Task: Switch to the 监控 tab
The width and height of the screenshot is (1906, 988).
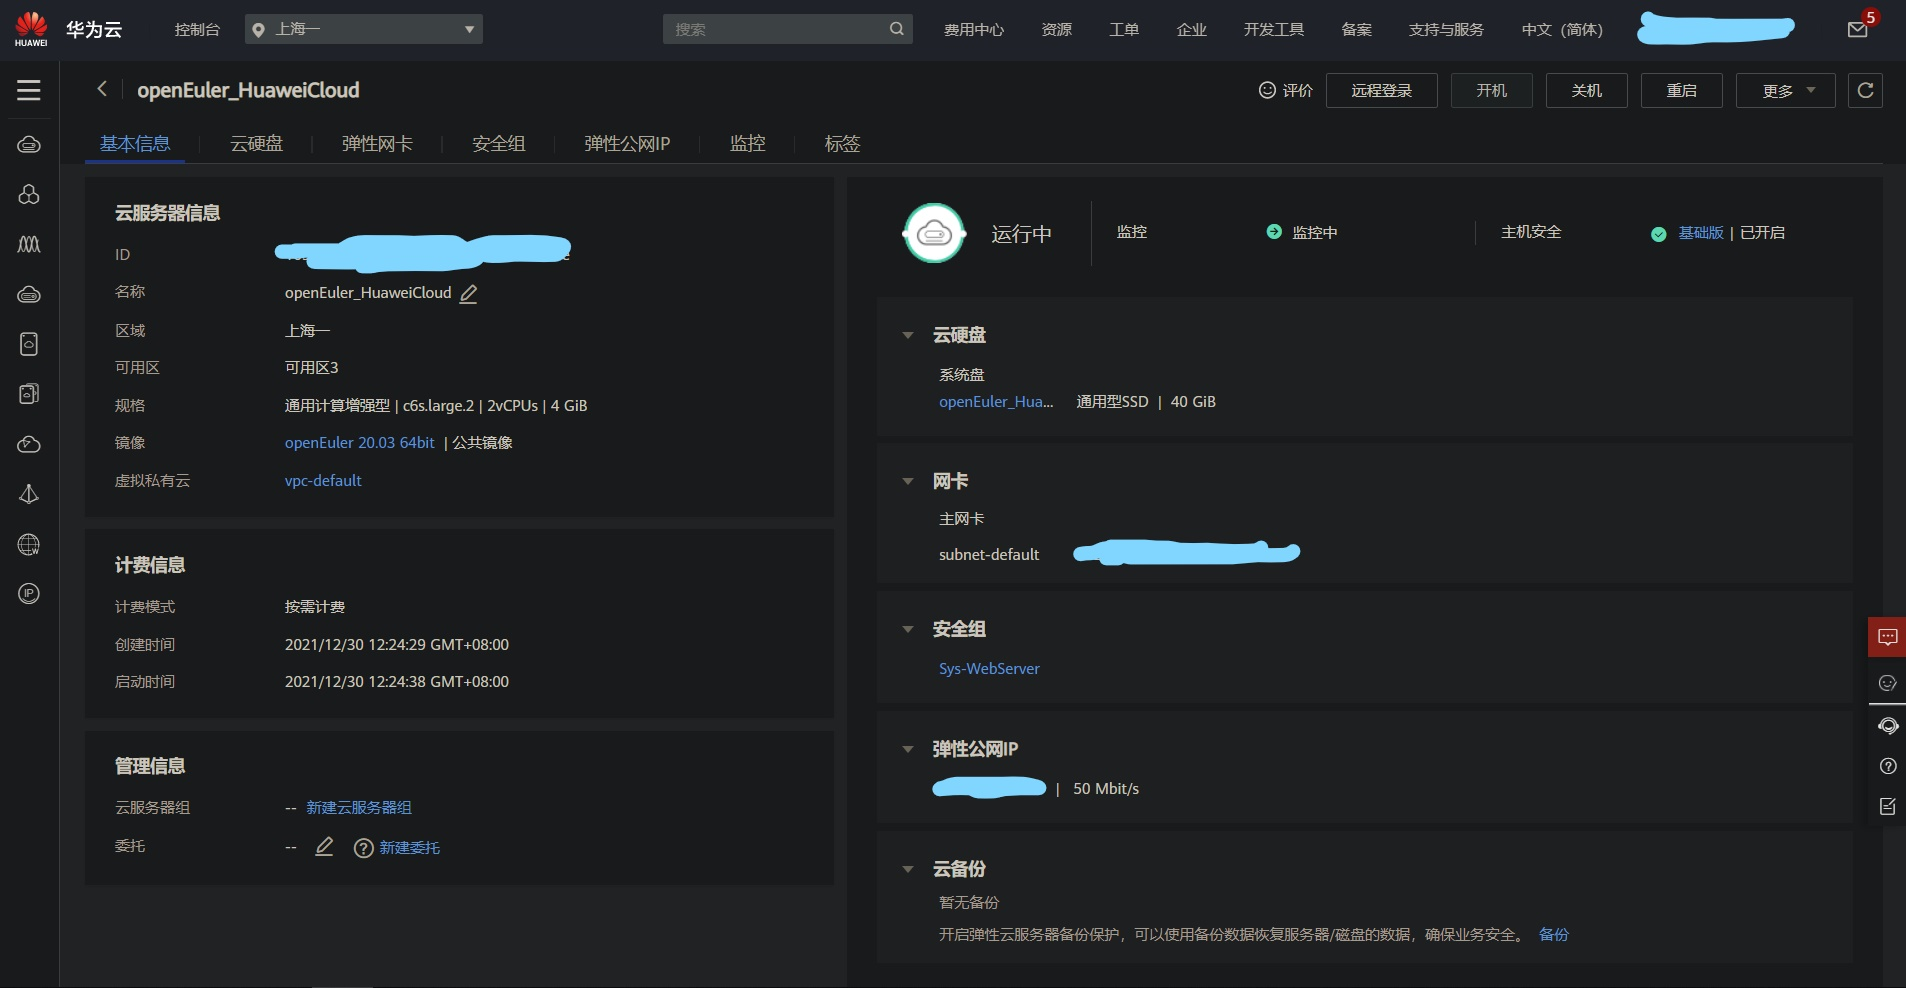Action: click(x=747, y=144)
